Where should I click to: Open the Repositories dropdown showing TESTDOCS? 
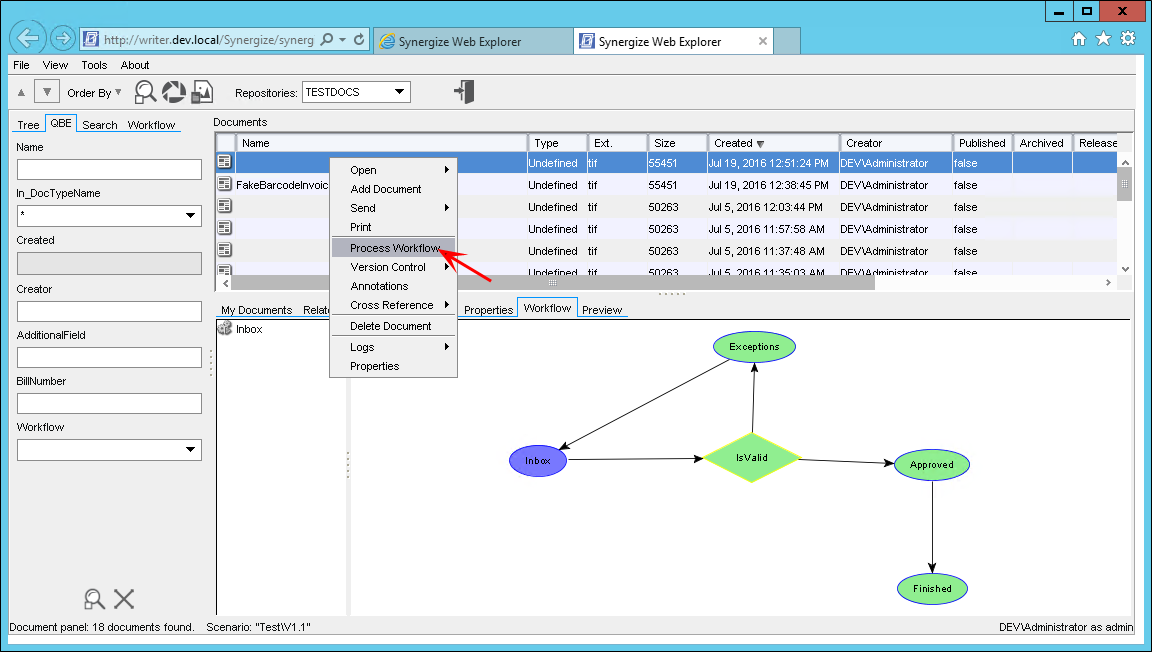coord(356,92)
